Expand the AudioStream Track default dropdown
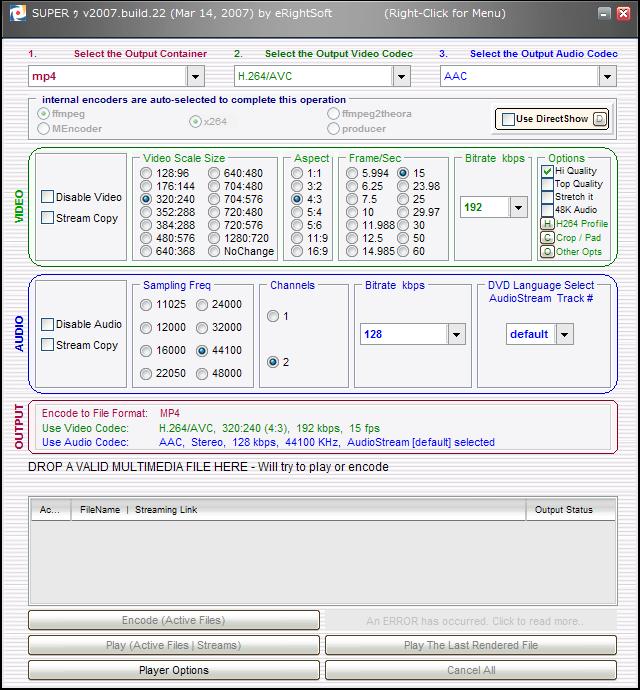This screenshot has height=690, width=640. pos(564,334)
